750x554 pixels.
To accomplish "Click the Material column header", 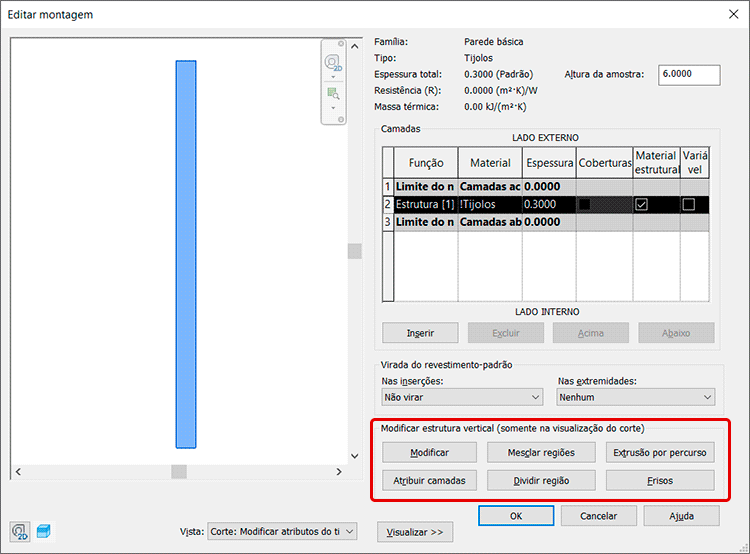I will pyautogui.click(x=490, y=163).
